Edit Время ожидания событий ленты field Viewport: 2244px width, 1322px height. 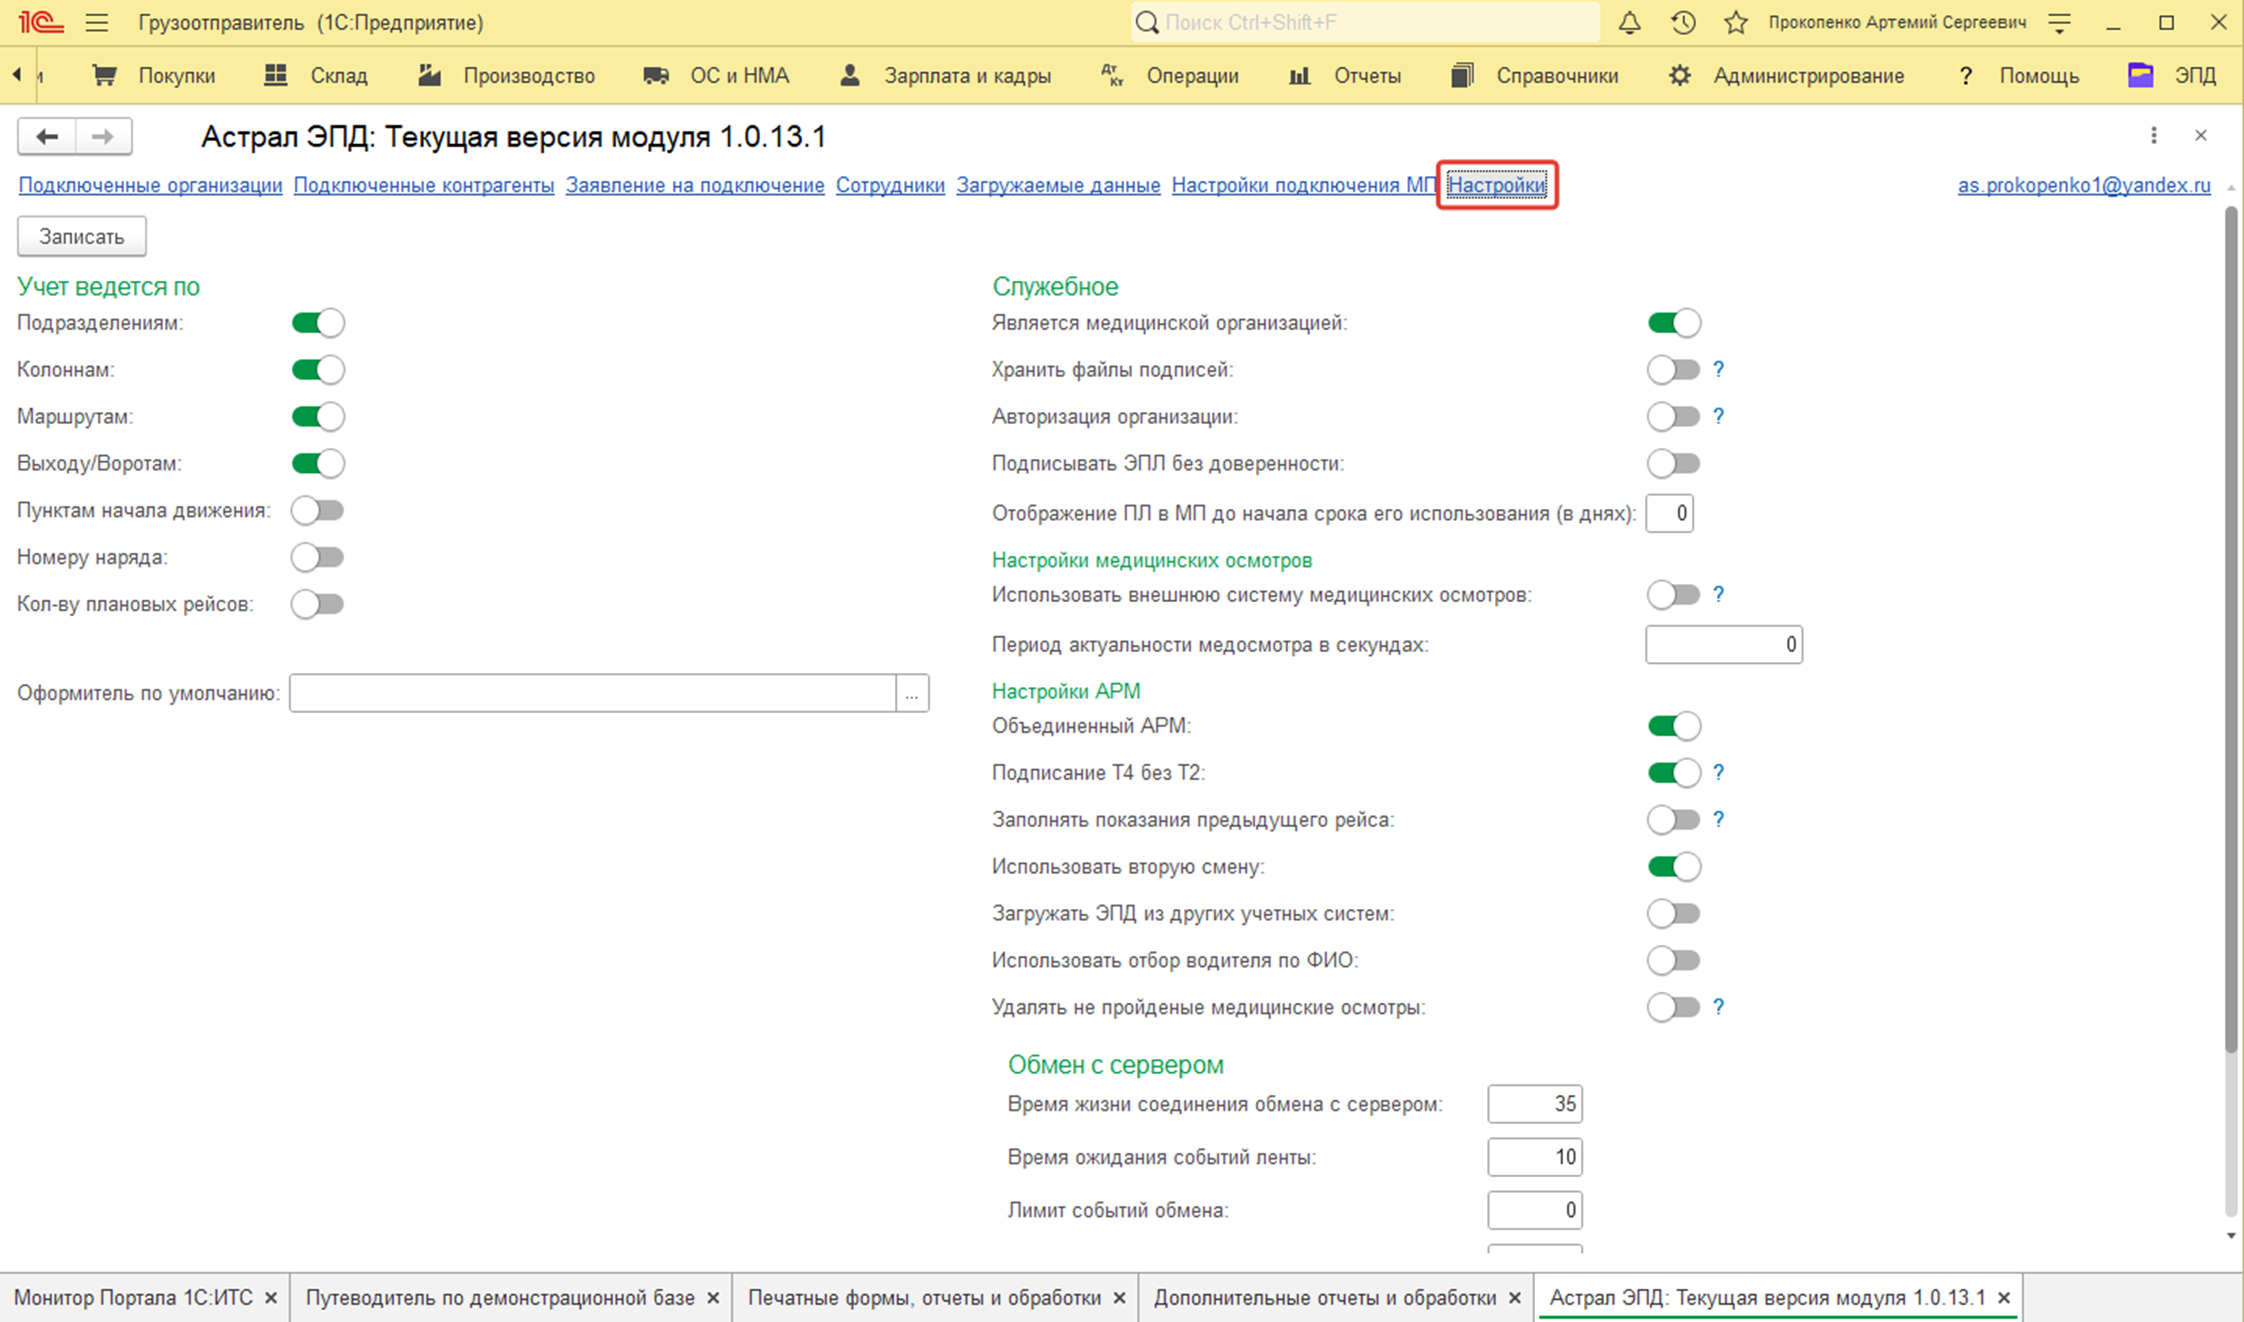point(1535,1157)
